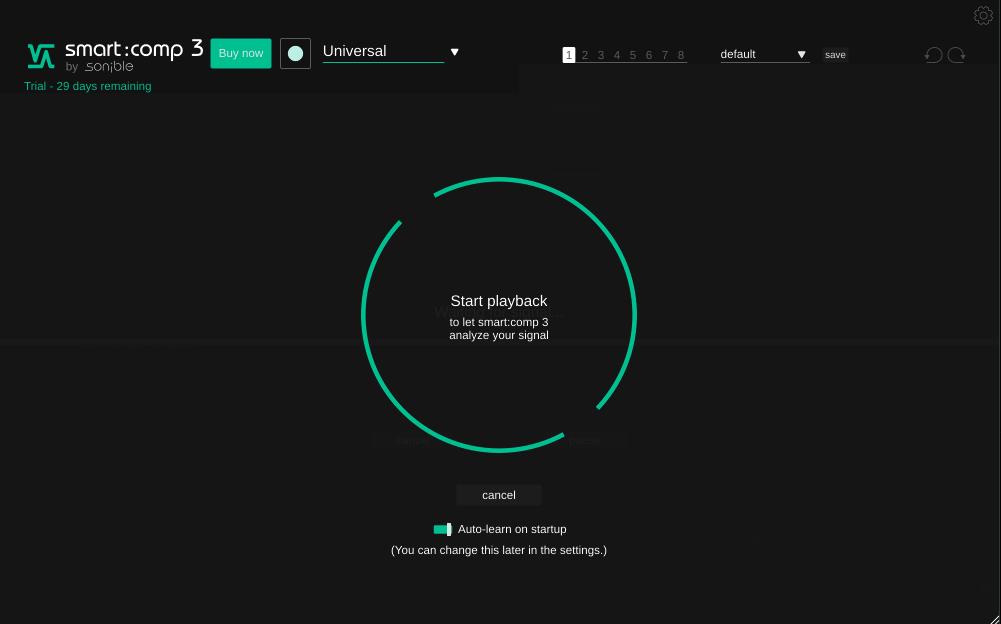This screenshot has width=1001, height=624.
Task: Click the window resize handle in the corner
Action: (993, 616)
